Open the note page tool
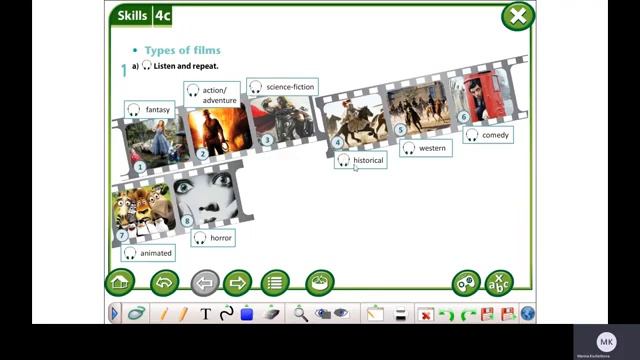 pos(375,313)
